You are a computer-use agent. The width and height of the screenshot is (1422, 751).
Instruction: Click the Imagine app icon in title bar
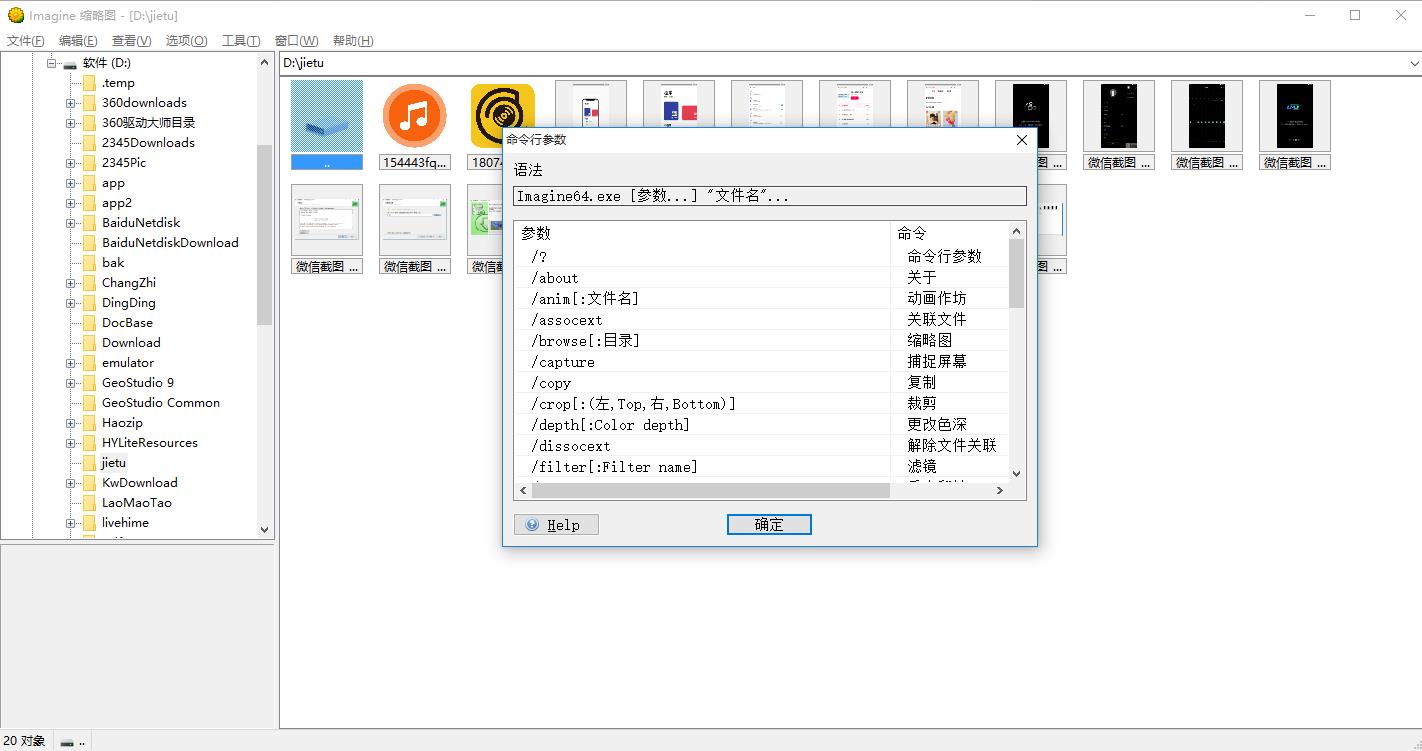click(15, 15)
